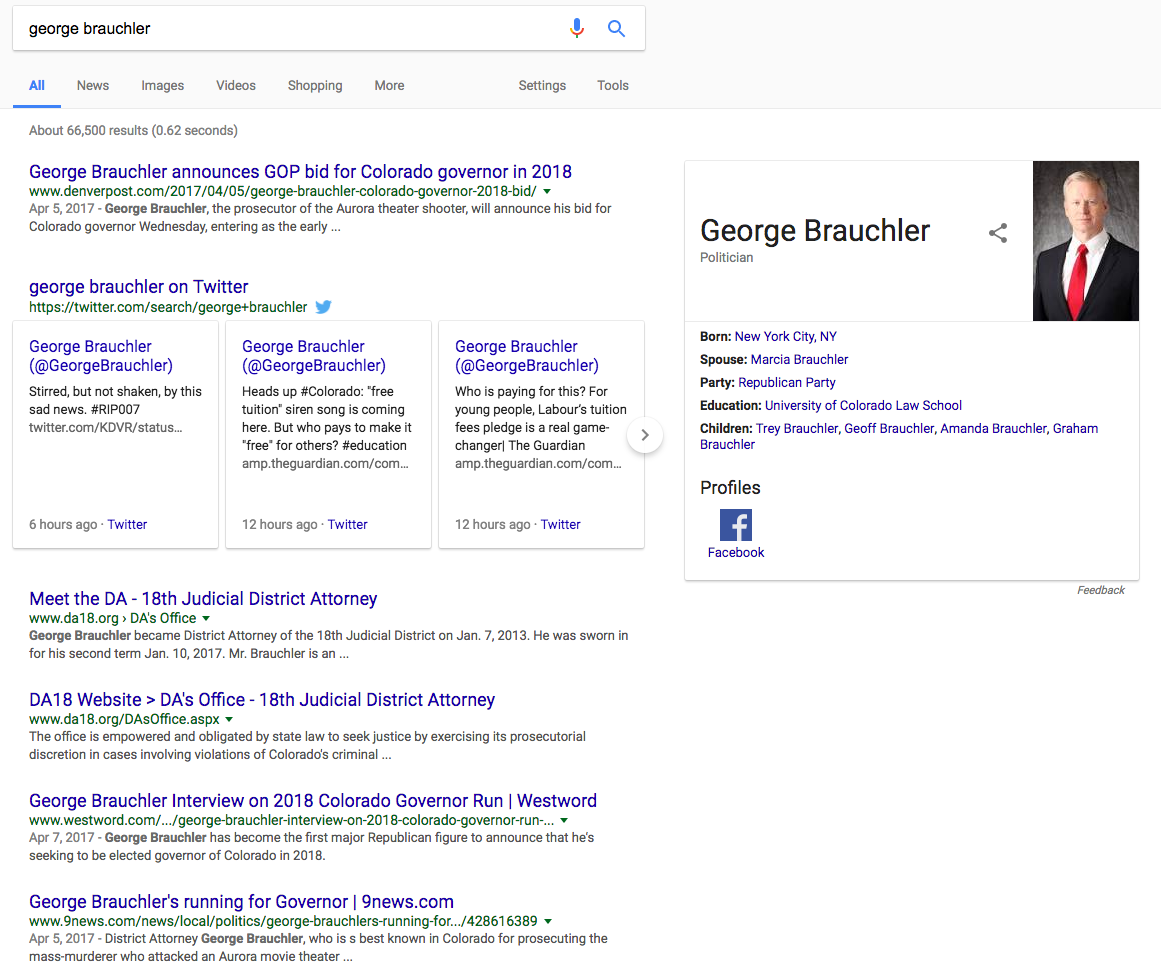Image resolution: width=1161 pixels, height=968 pixels.
Task: Expand the 9news.com result URL dropdown arrow
Action: (549, 921)
